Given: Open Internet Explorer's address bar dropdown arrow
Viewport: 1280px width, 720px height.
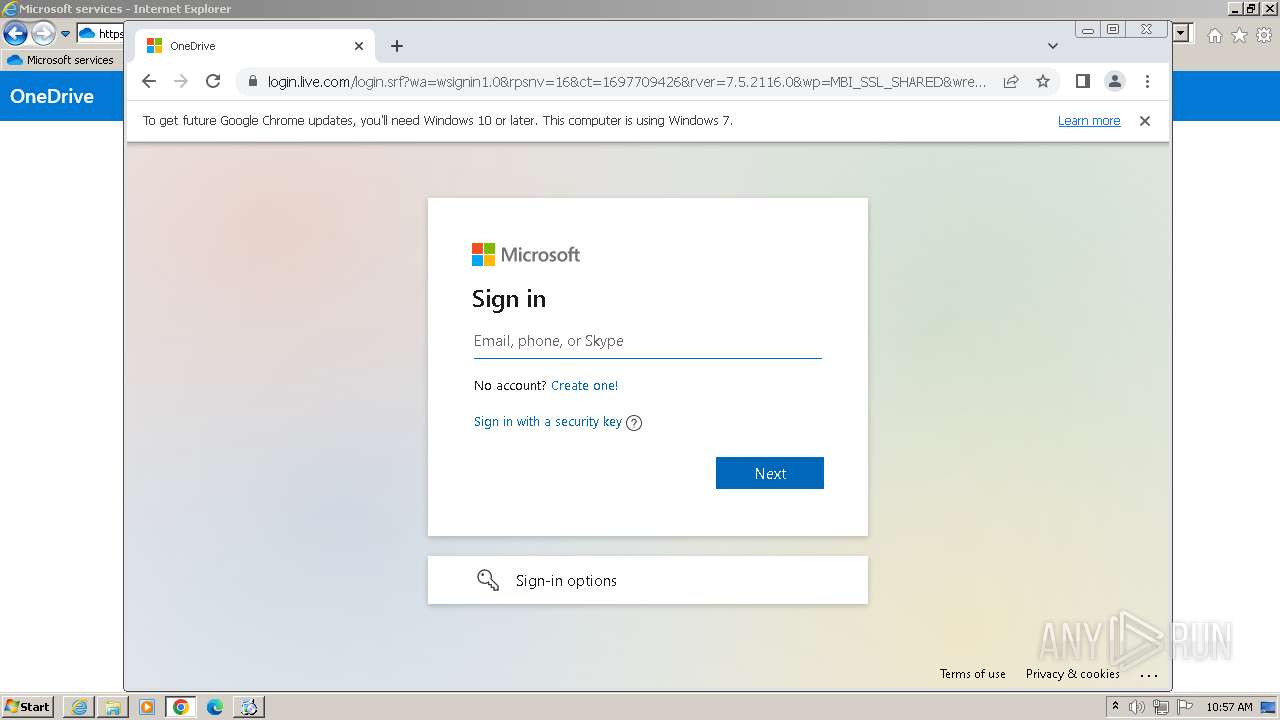Looking at the screenshot, I should pos(1182,33).
